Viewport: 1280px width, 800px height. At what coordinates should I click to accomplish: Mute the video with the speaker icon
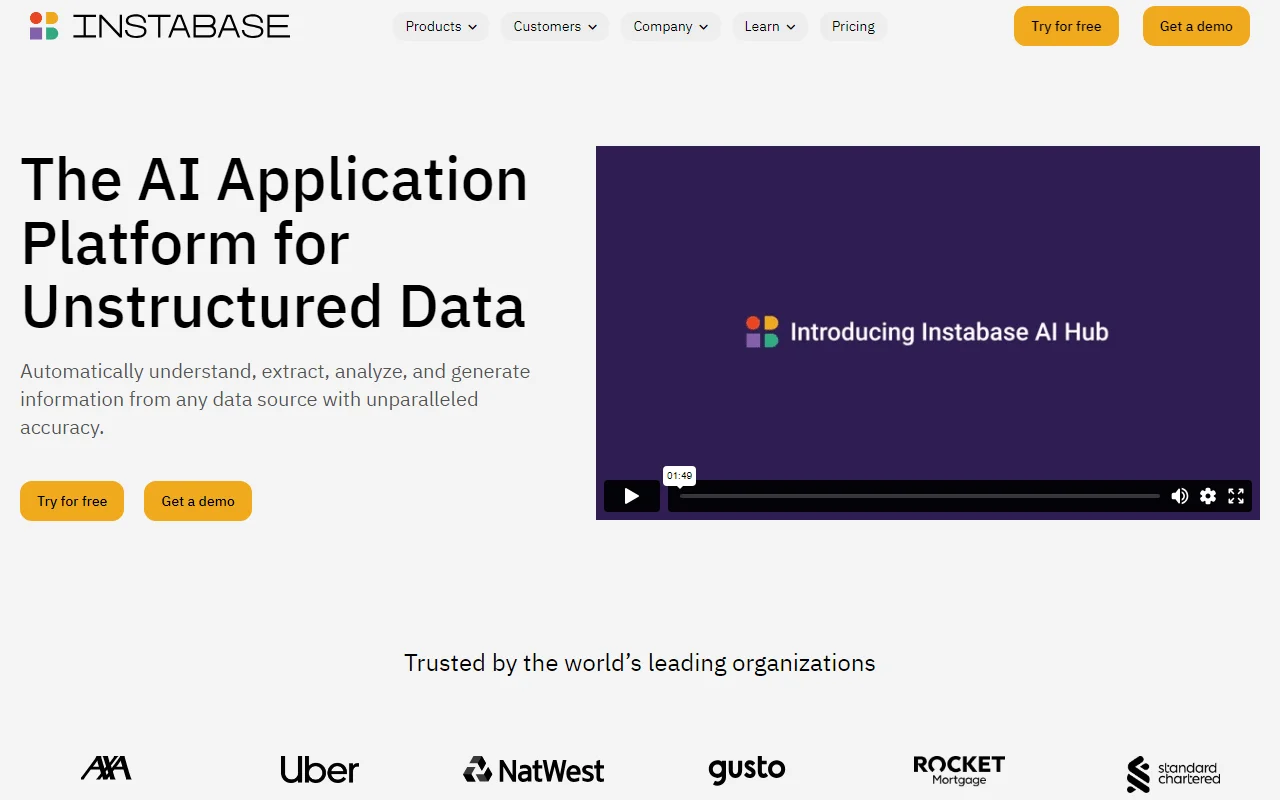click(1180, 496)
